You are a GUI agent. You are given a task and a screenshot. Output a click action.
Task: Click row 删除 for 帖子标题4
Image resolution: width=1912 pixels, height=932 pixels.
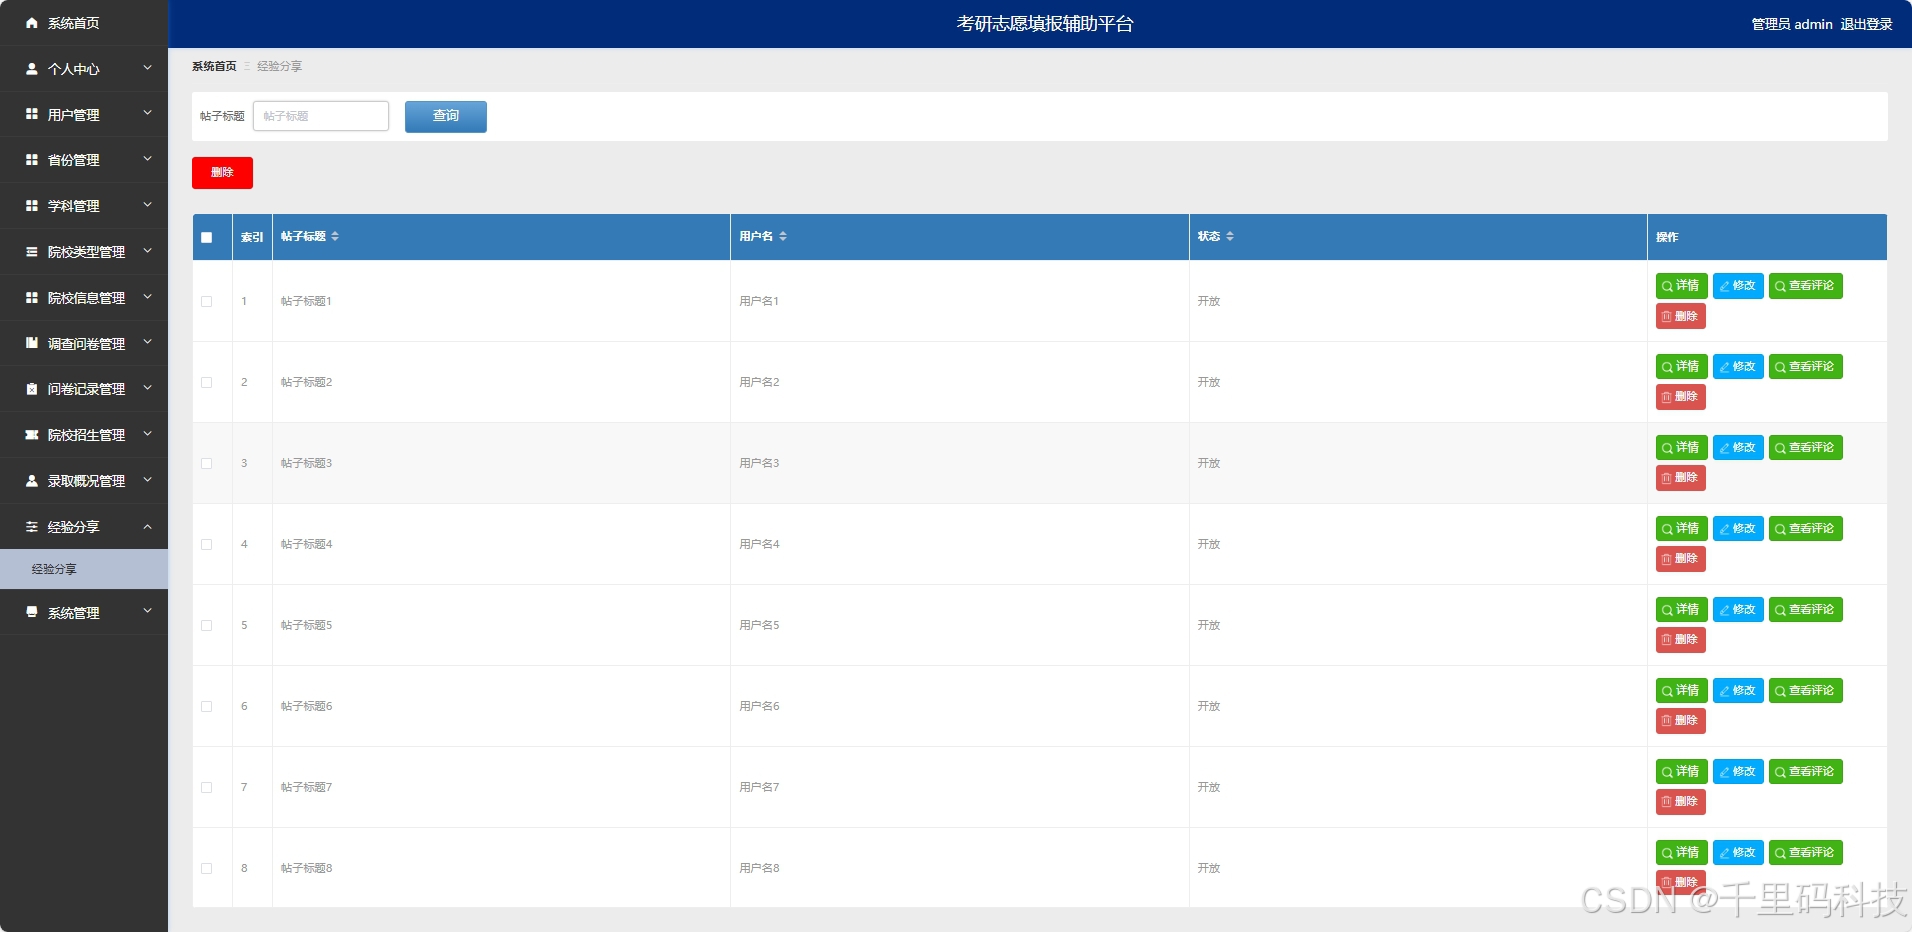point(1680,559)
